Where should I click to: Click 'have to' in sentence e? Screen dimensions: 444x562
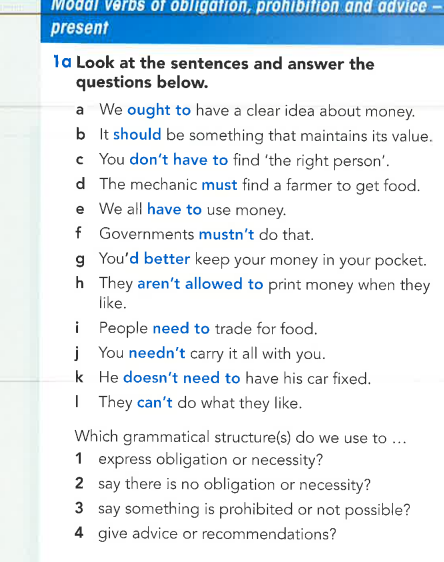[x=175, y=209]
